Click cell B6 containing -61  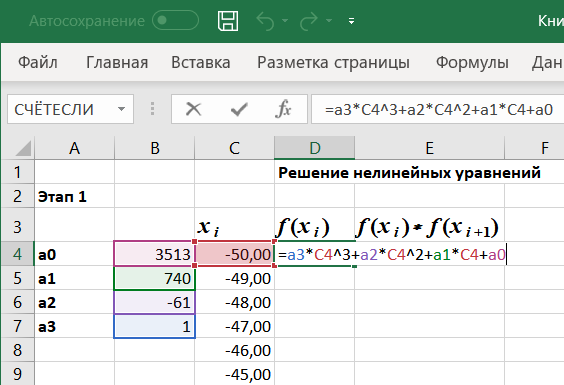[155, 302]
